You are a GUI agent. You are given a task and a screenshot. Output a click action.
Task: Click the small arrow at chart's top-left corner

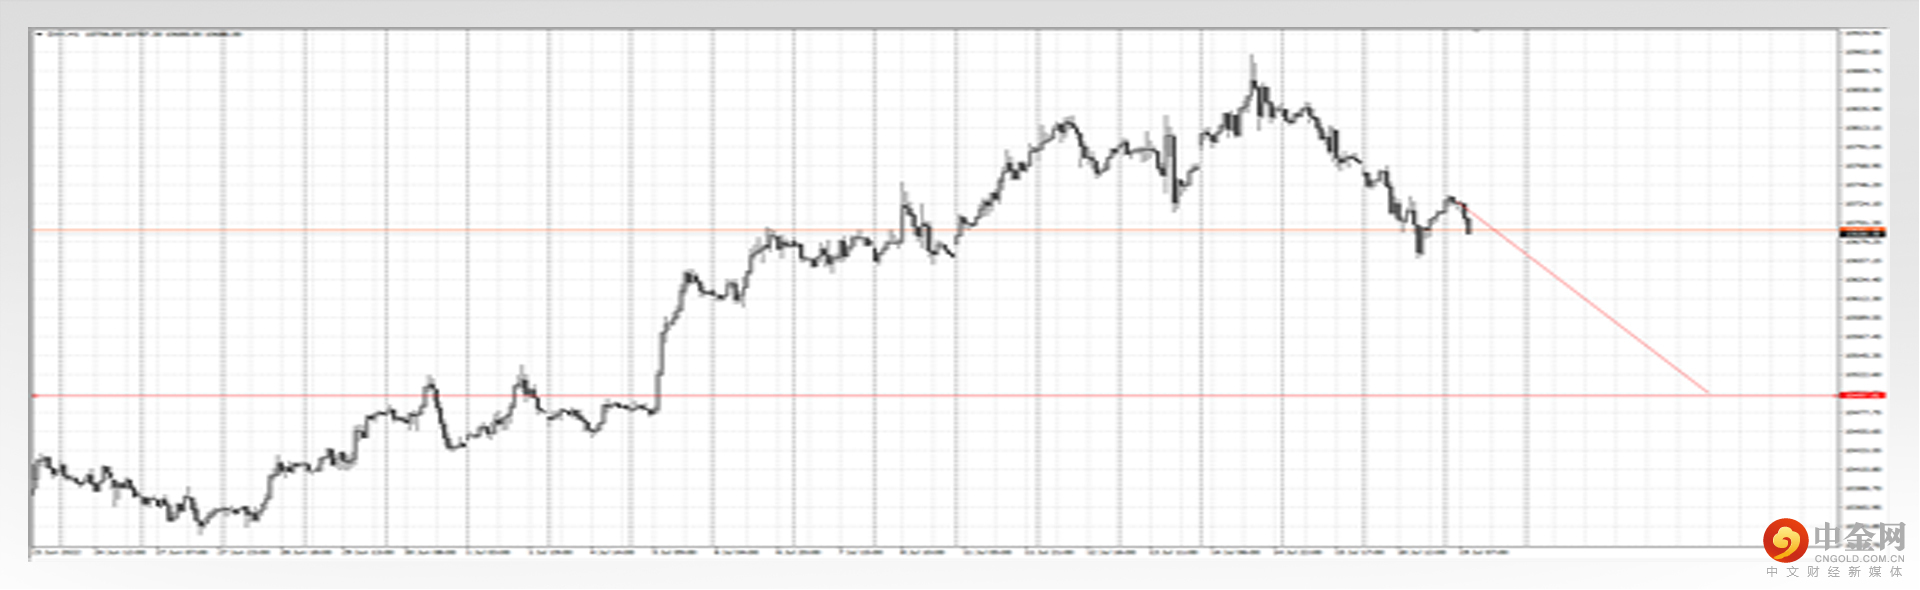tap(39, 35)
